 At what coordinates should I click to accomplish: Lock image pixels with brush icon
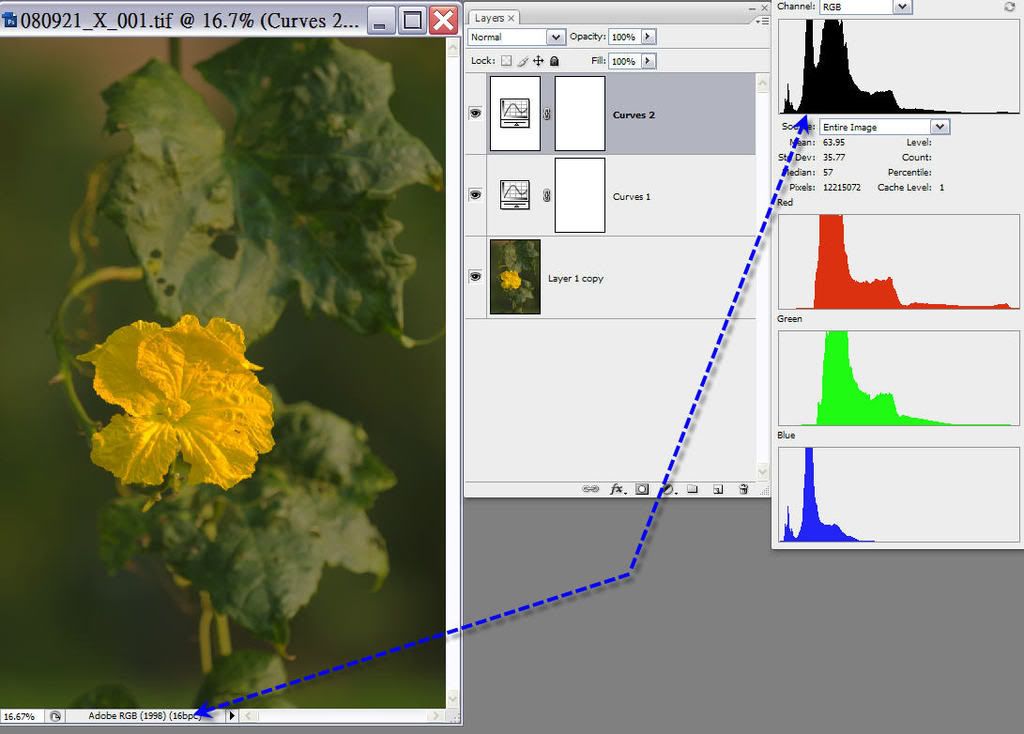[522, 61]
